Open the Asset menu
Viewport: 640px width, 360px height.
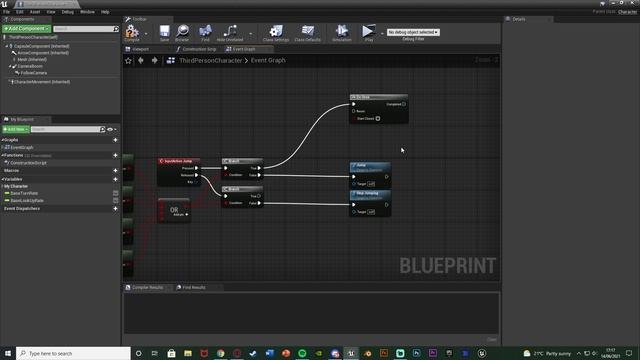tap(35, 12)
